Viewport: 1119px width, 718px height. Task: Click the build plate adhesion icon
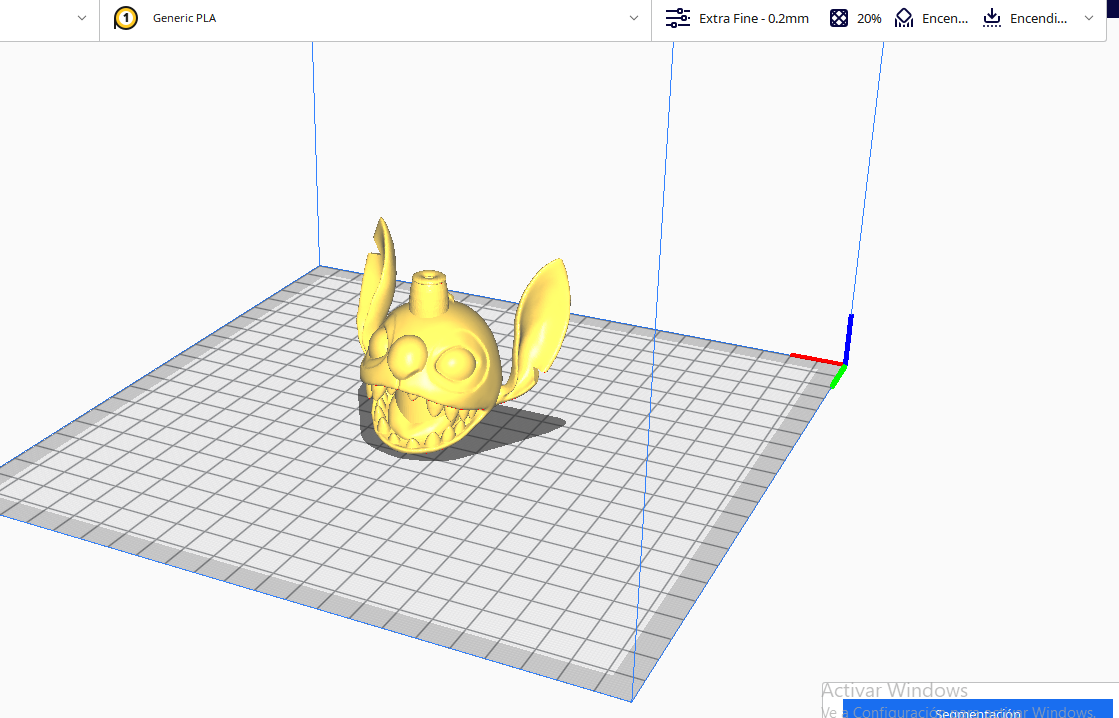pos(992,18)
